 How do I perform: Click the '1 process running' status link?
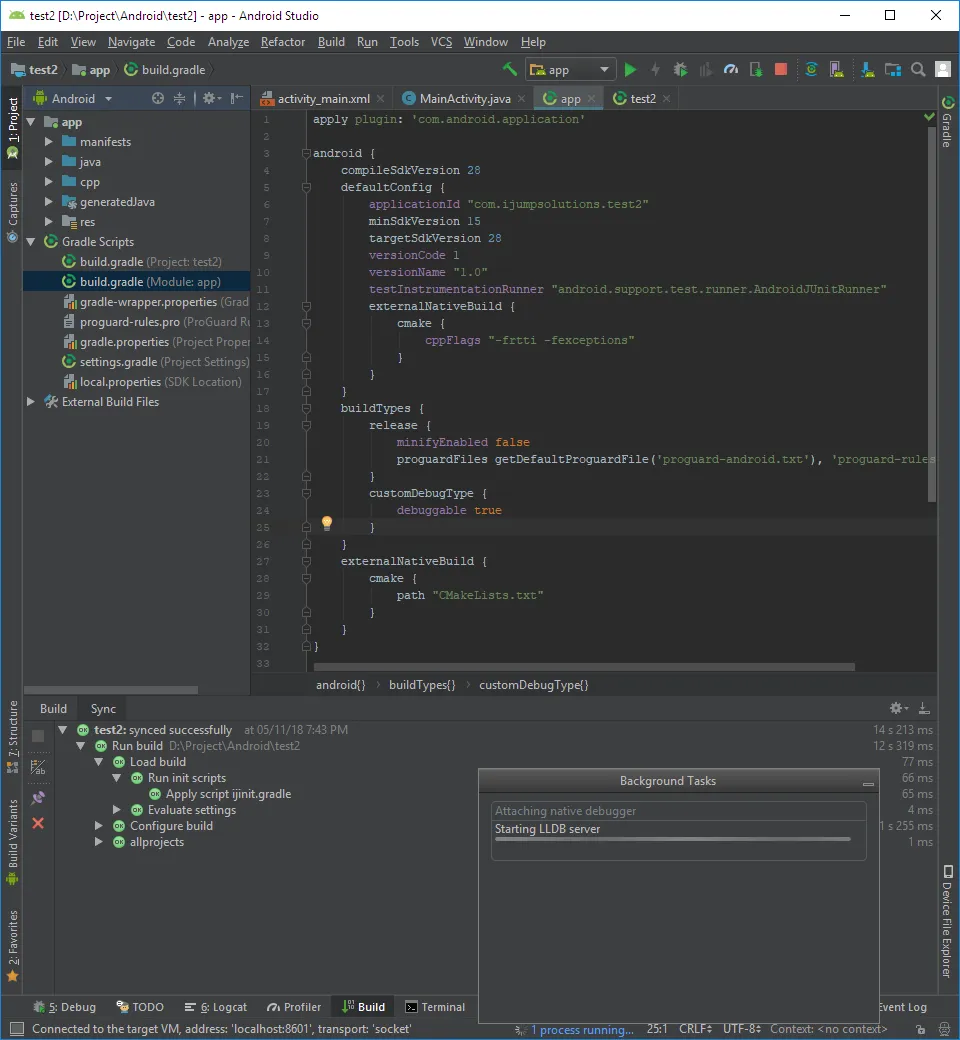click(x=581, y=1029)
